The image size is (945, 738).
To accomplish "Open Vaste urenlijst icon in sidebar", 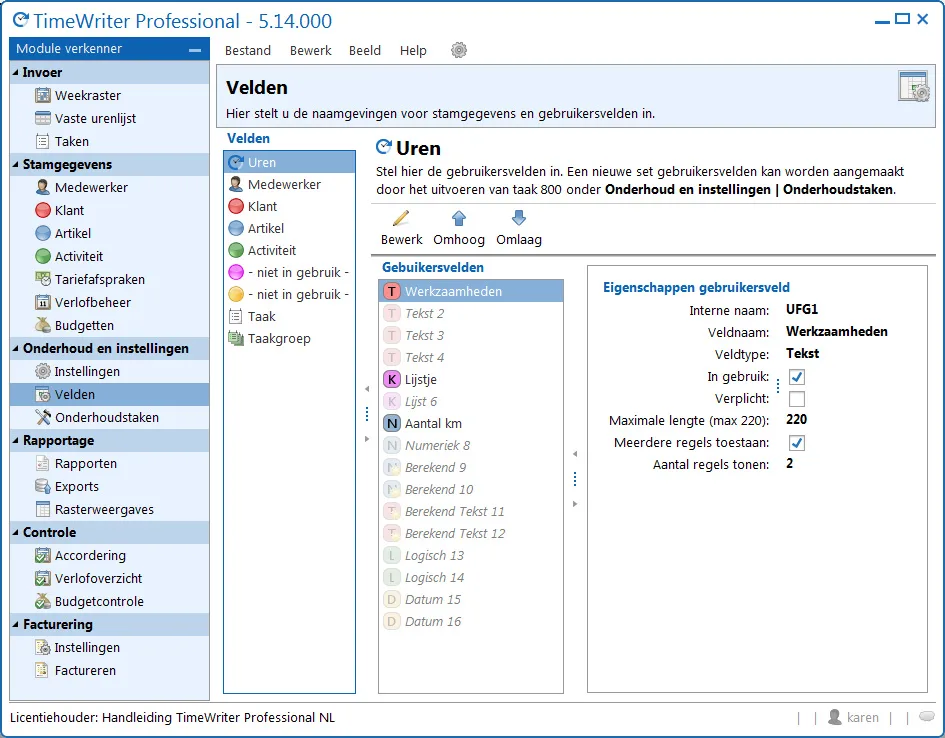I will [x=43, y=118].
